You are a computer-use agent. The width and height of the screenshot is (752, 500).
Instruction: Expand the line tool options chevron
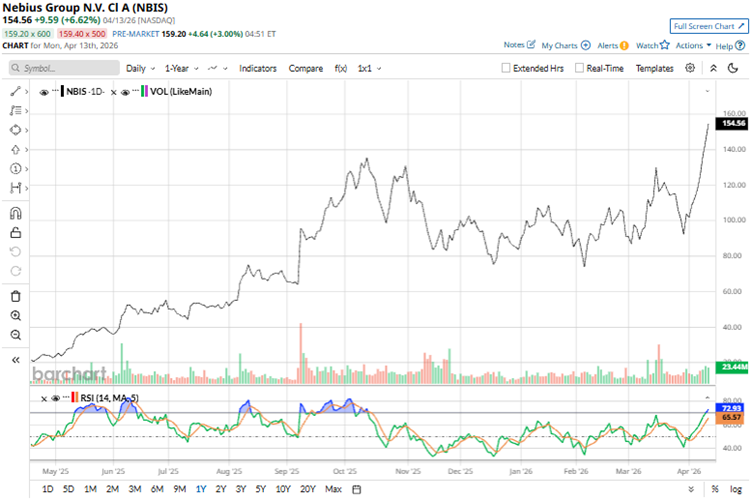tap(26, 92)
